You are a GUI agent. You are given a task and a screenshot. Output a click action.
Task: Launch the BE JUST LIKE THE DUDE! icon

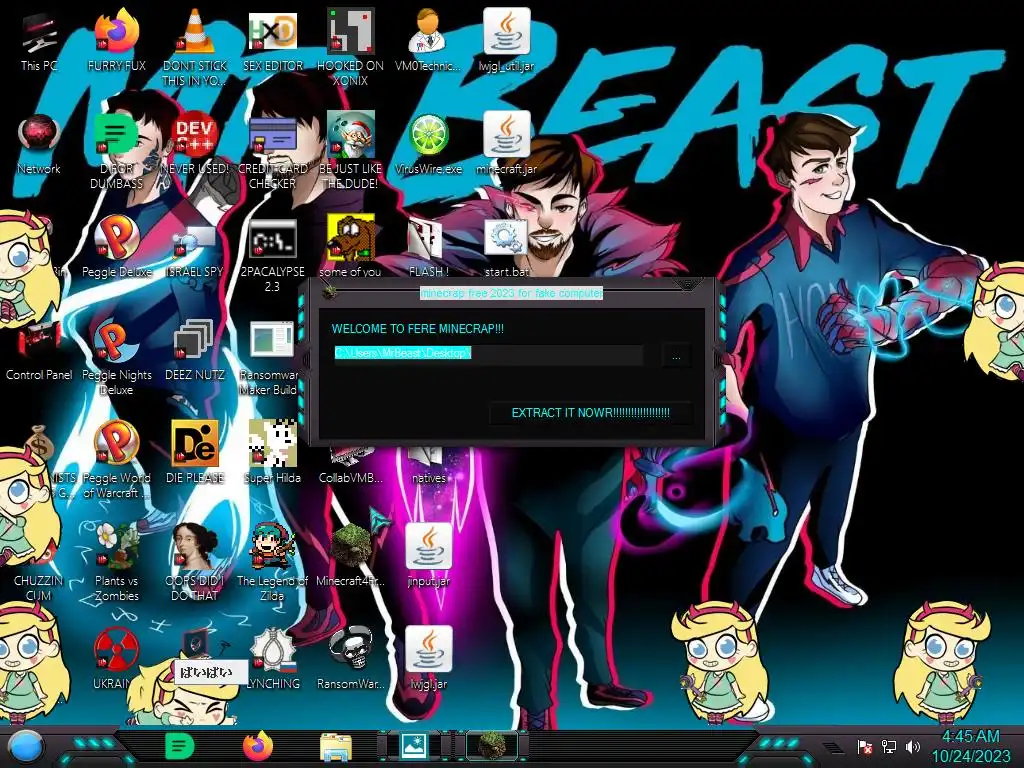350,152
